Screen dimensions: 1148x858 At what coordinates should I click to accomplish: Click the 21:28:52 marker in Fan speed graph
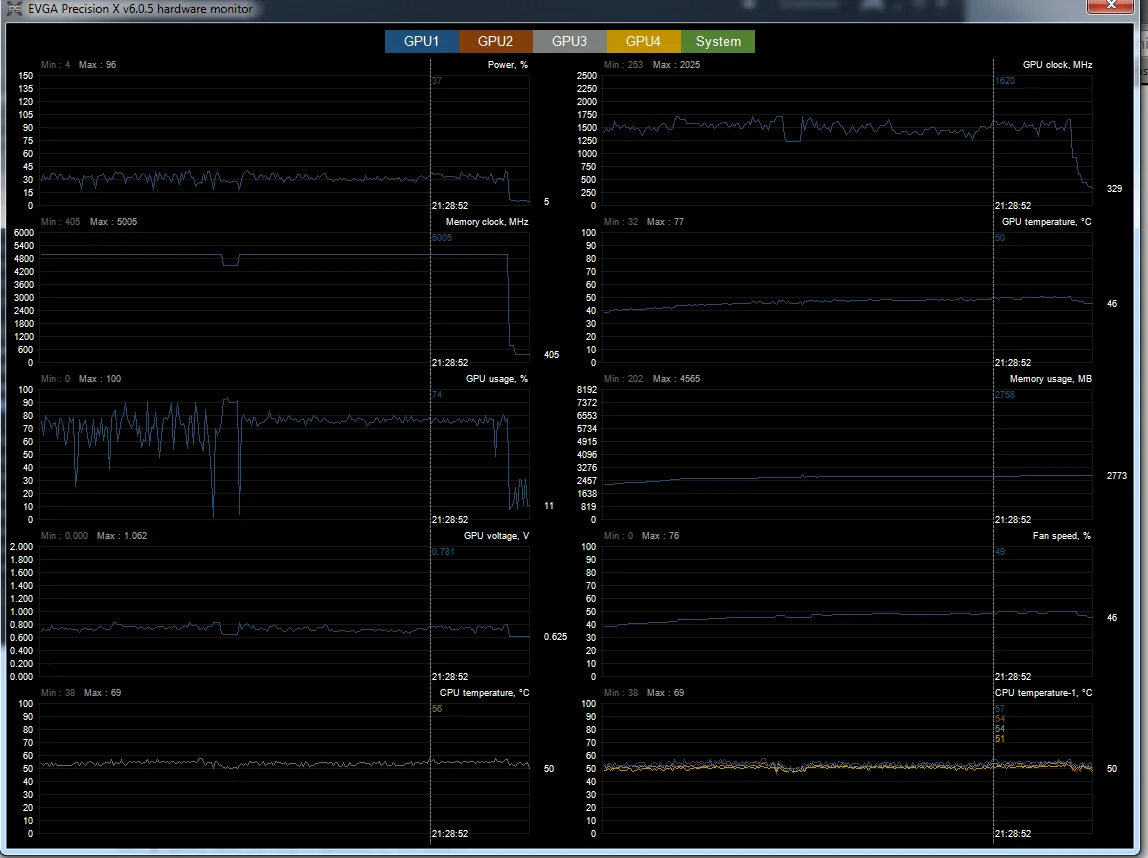(1013, 676)
